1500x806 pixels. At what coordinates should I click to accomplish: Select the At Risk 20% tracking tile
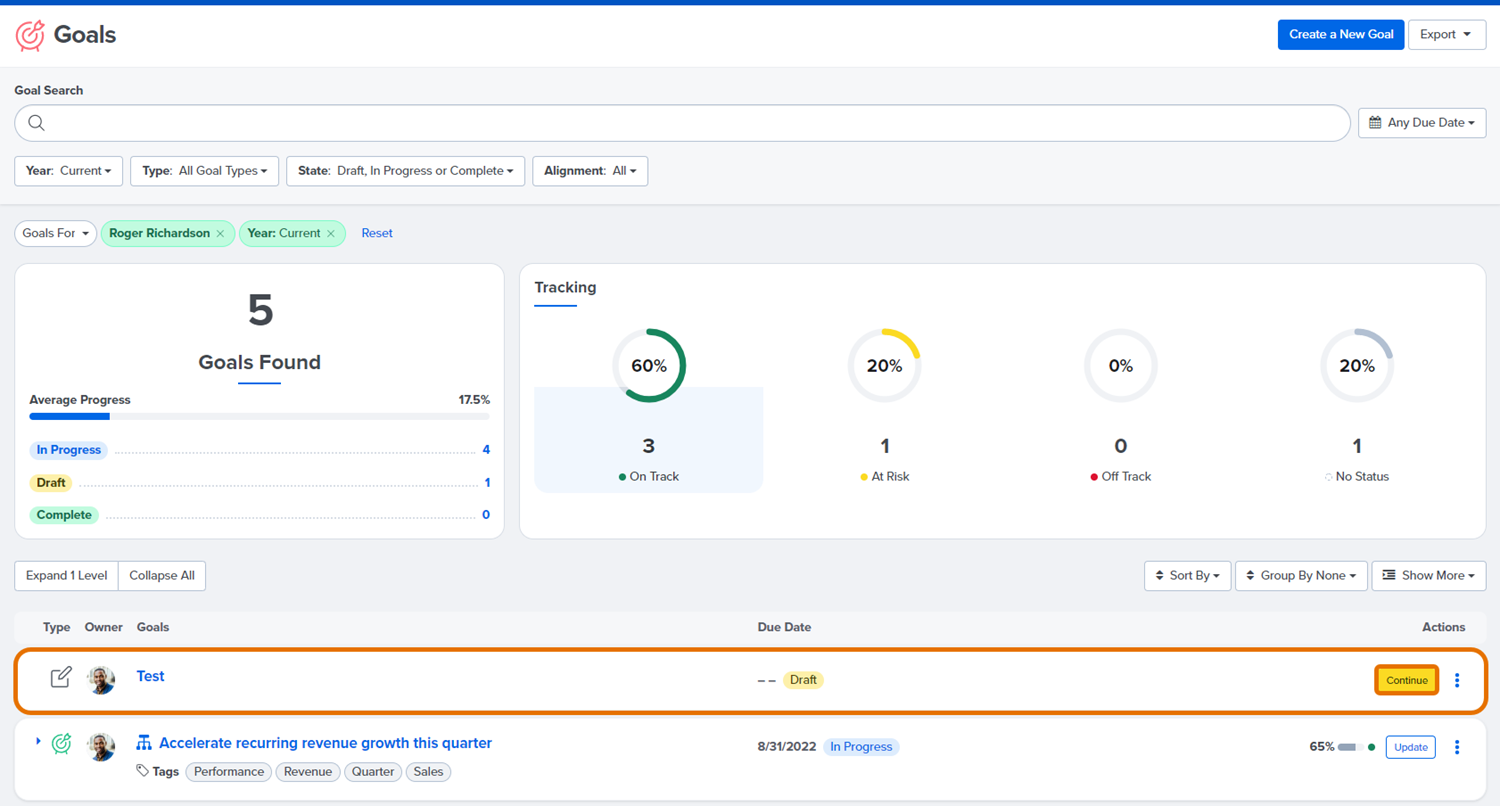coord(885,409)
